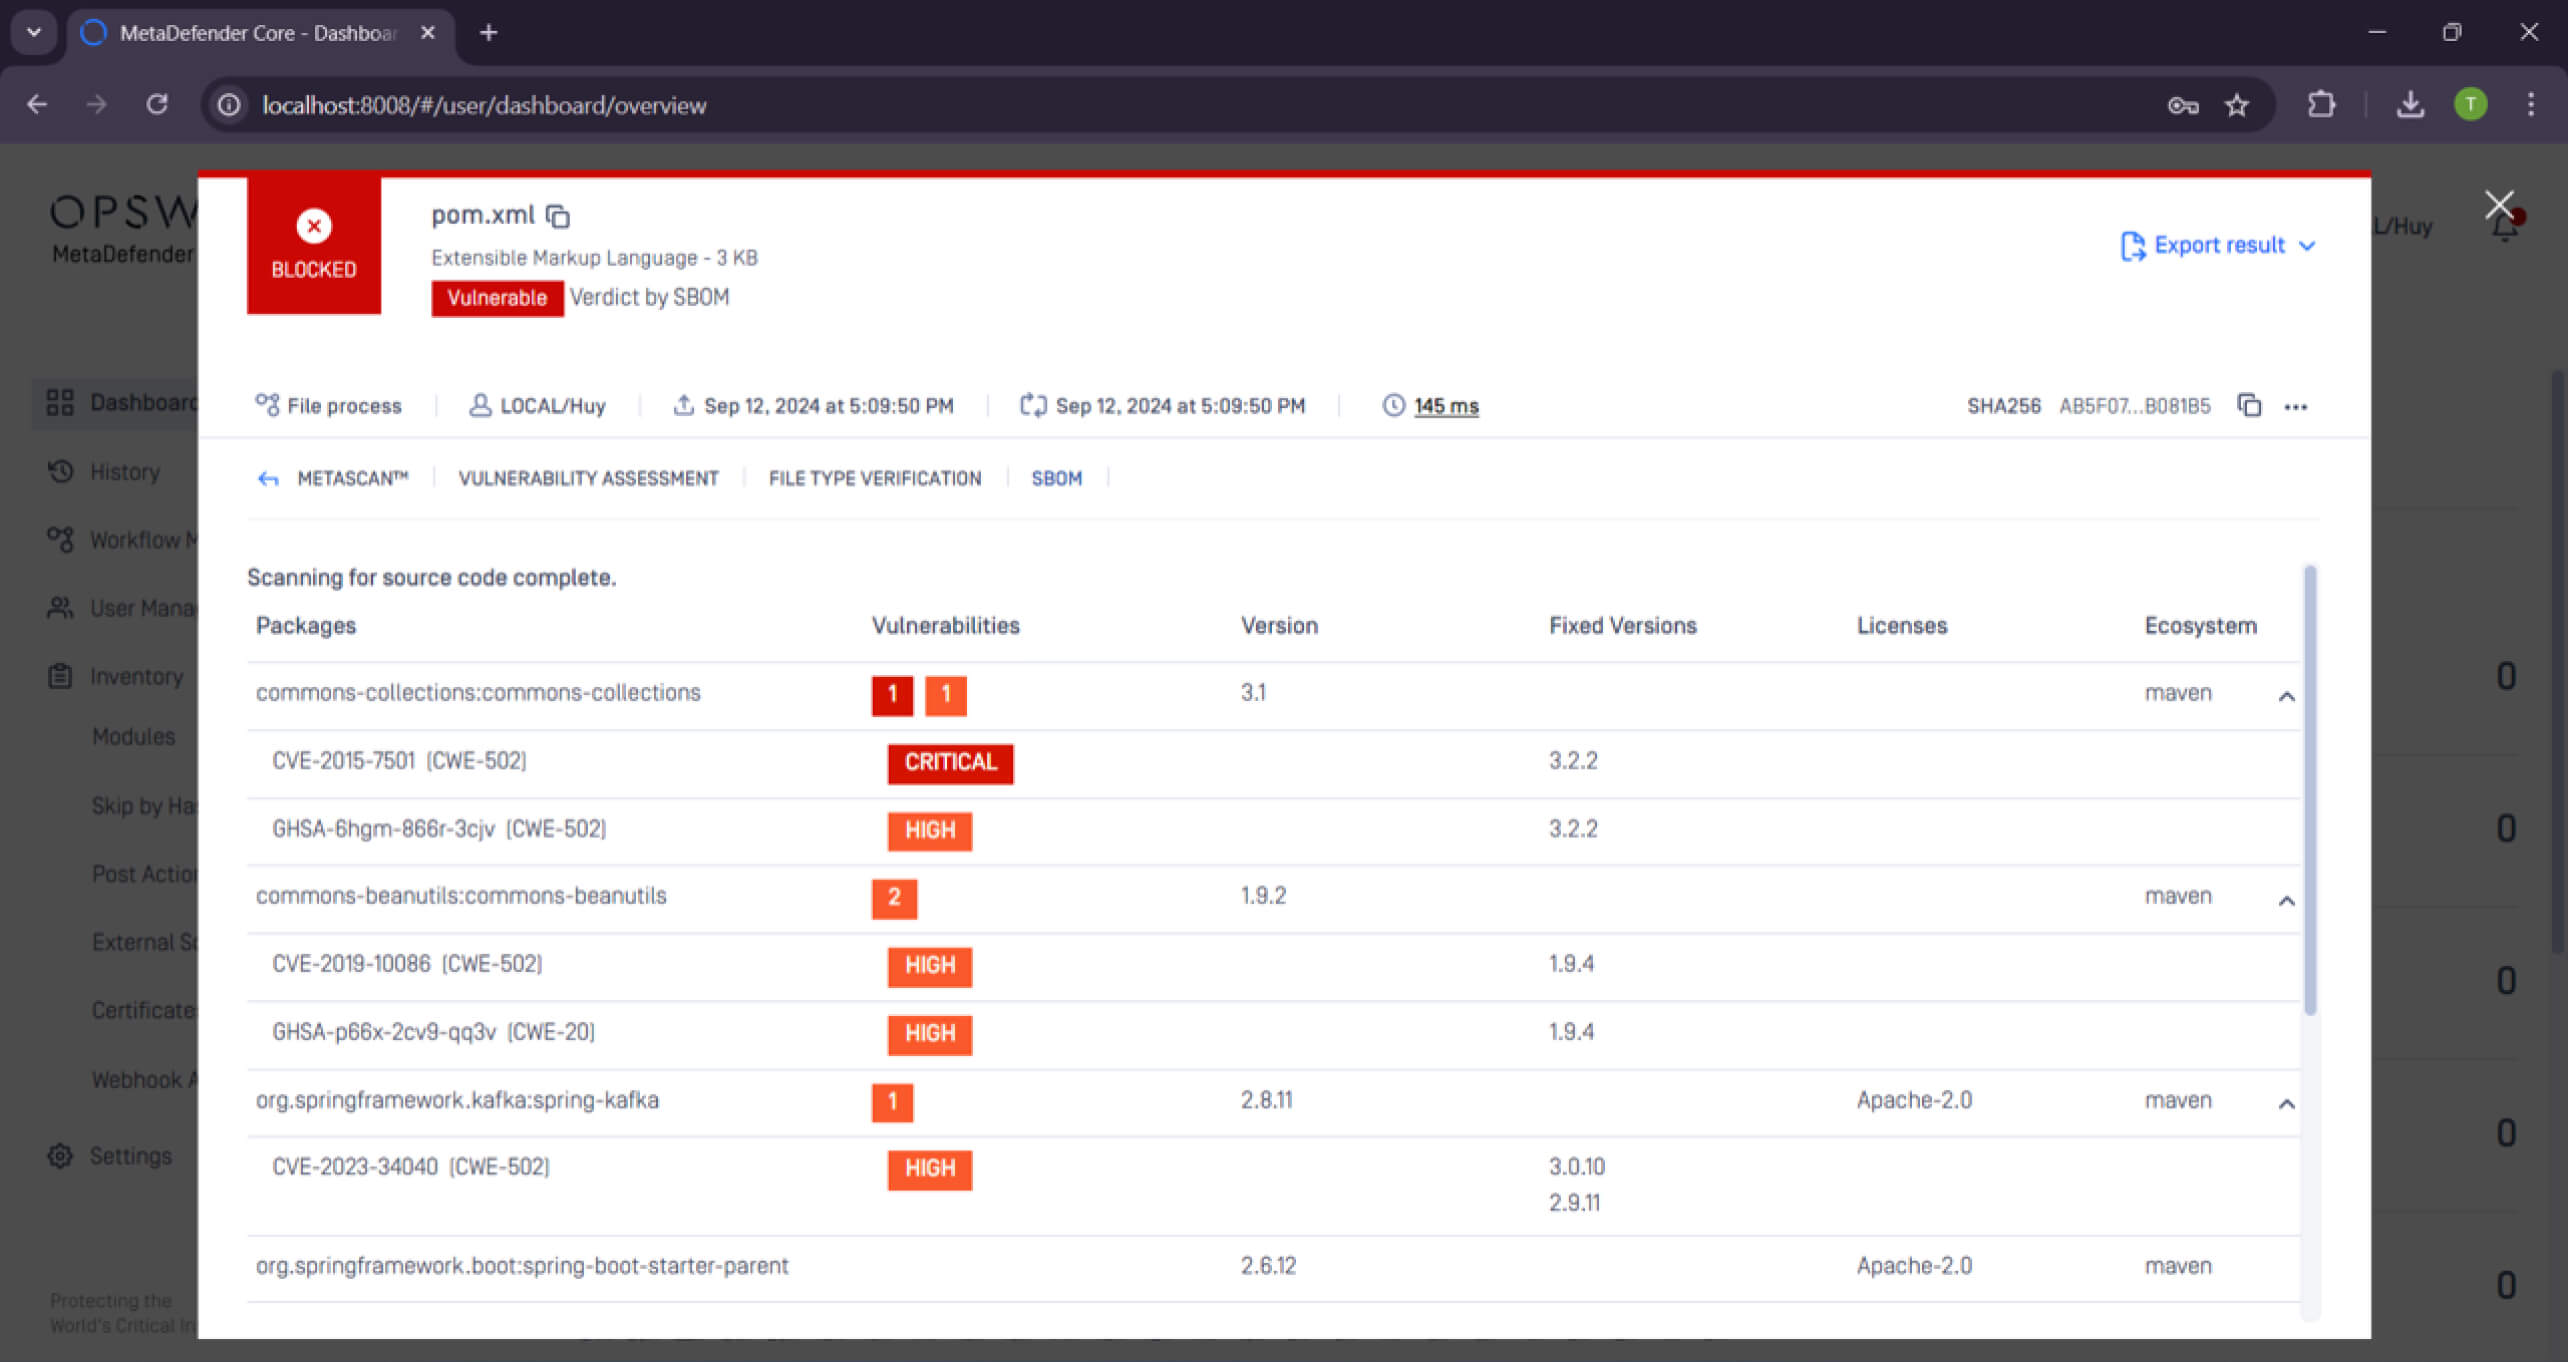This screenshot has width=2568, height=1362.
Task: Click the package list vertical scrollbar
Action: pos(2310,790)
